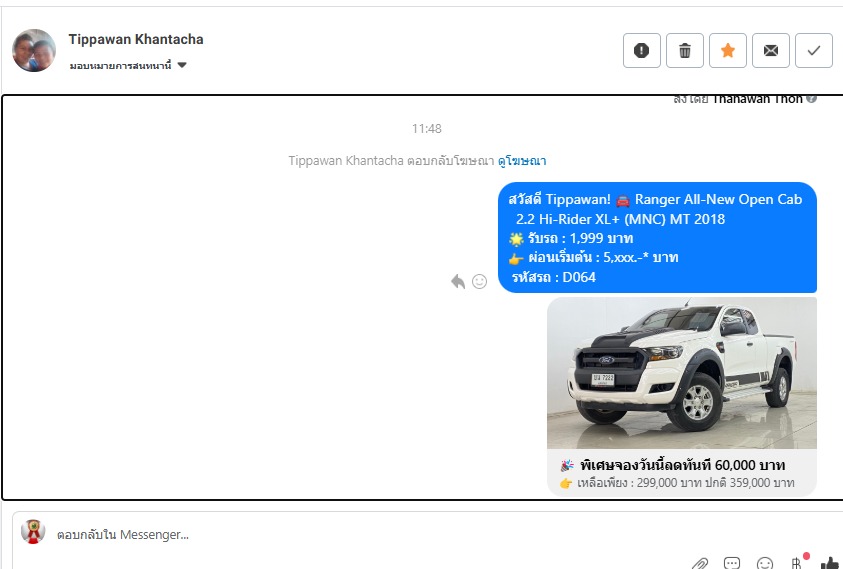
Task: Send a thumbs-up like
Action: pos(831,563)
